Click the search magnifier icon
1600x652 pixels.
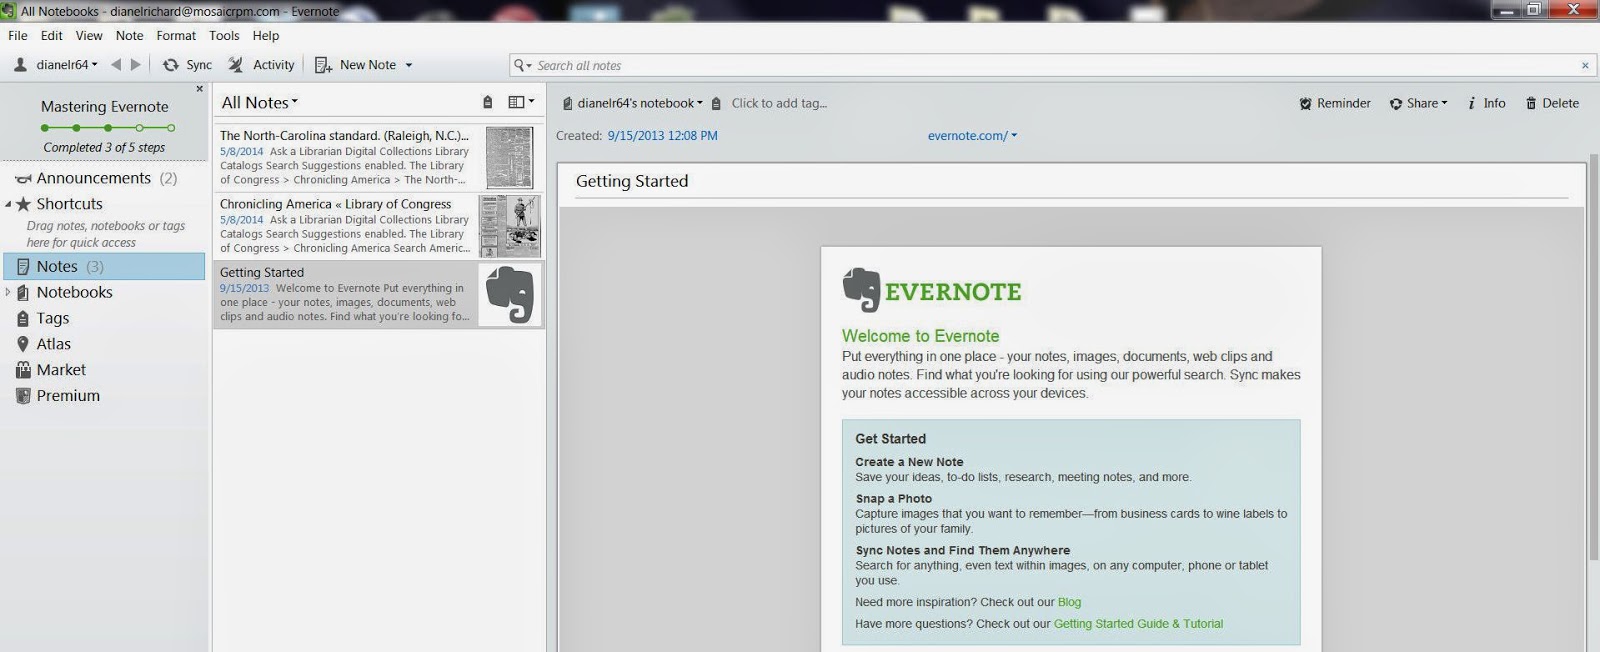click(x=519, y=65)
